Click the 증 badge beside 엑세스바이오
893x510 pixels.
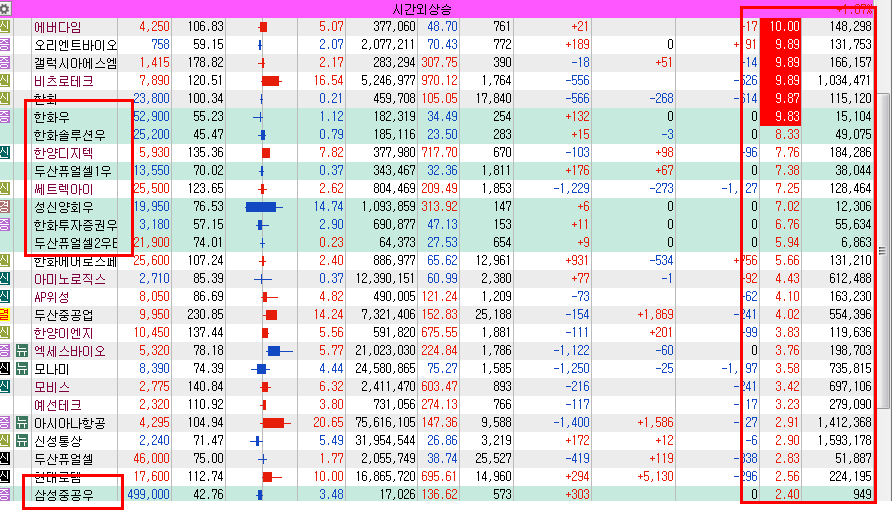pos(5,351)
